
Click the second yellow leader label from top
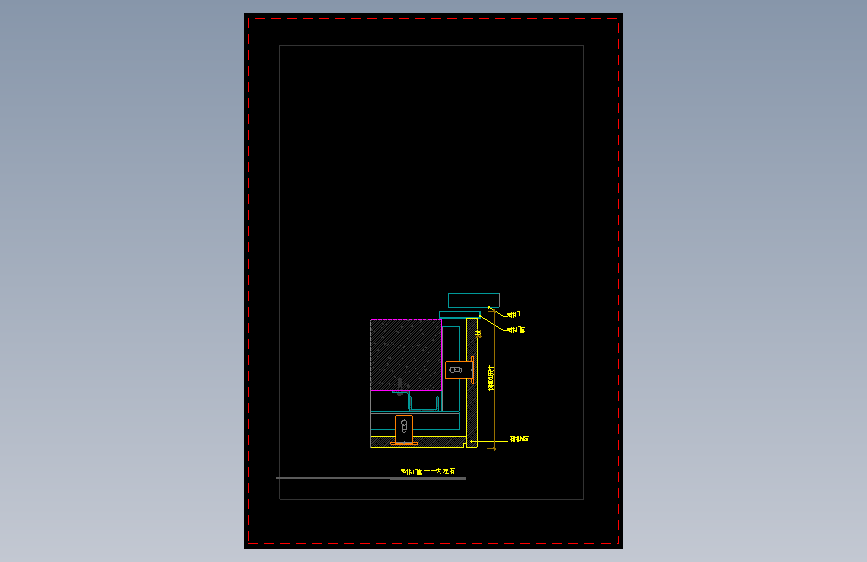coord(516,330)
